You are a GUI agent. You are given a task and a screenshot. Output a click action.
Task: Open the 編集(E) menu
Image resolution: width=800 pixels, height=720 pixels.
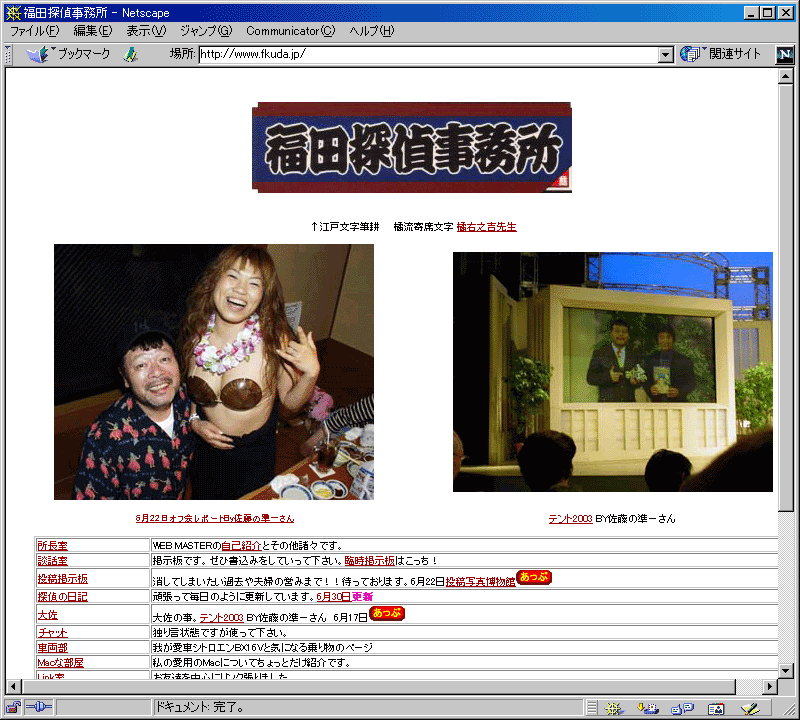click(93, 31)
